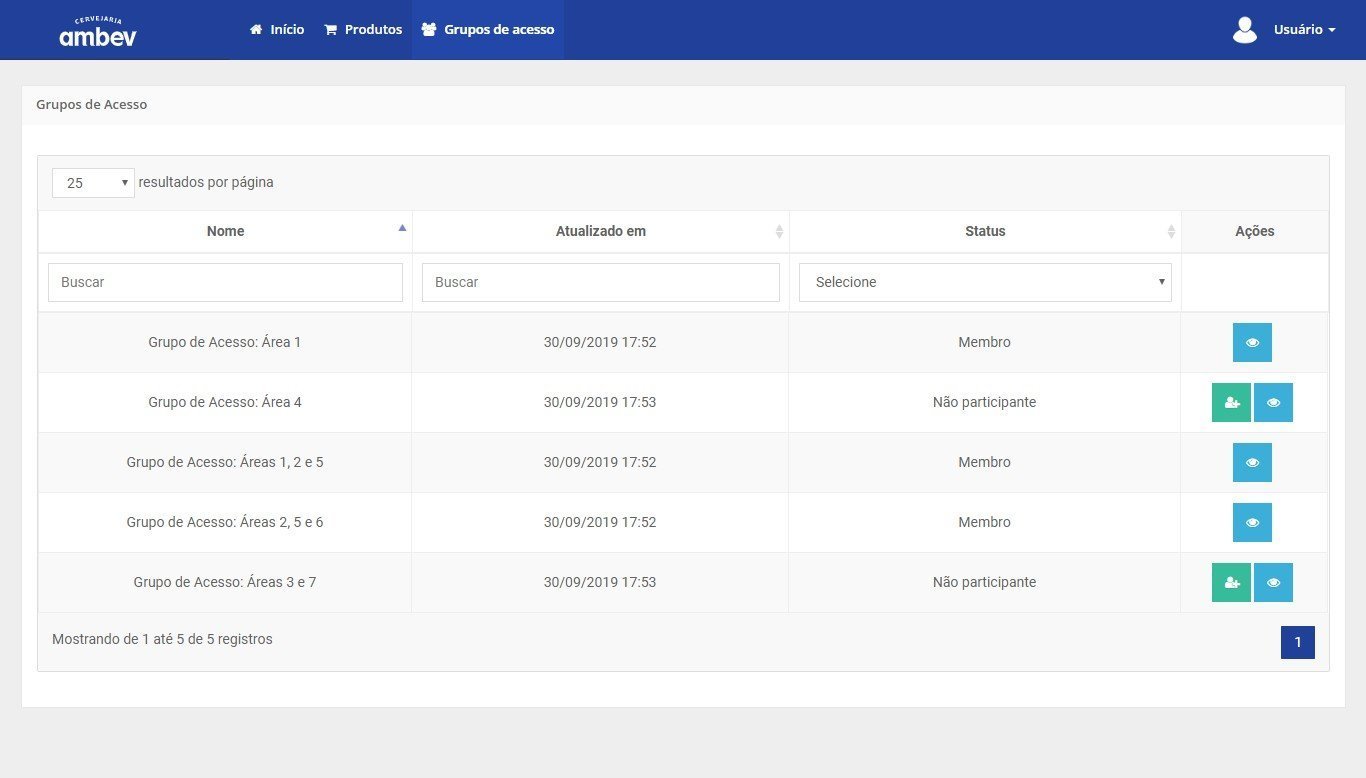
Task: Sort the table by Status column
Action: tap(984, 231)
